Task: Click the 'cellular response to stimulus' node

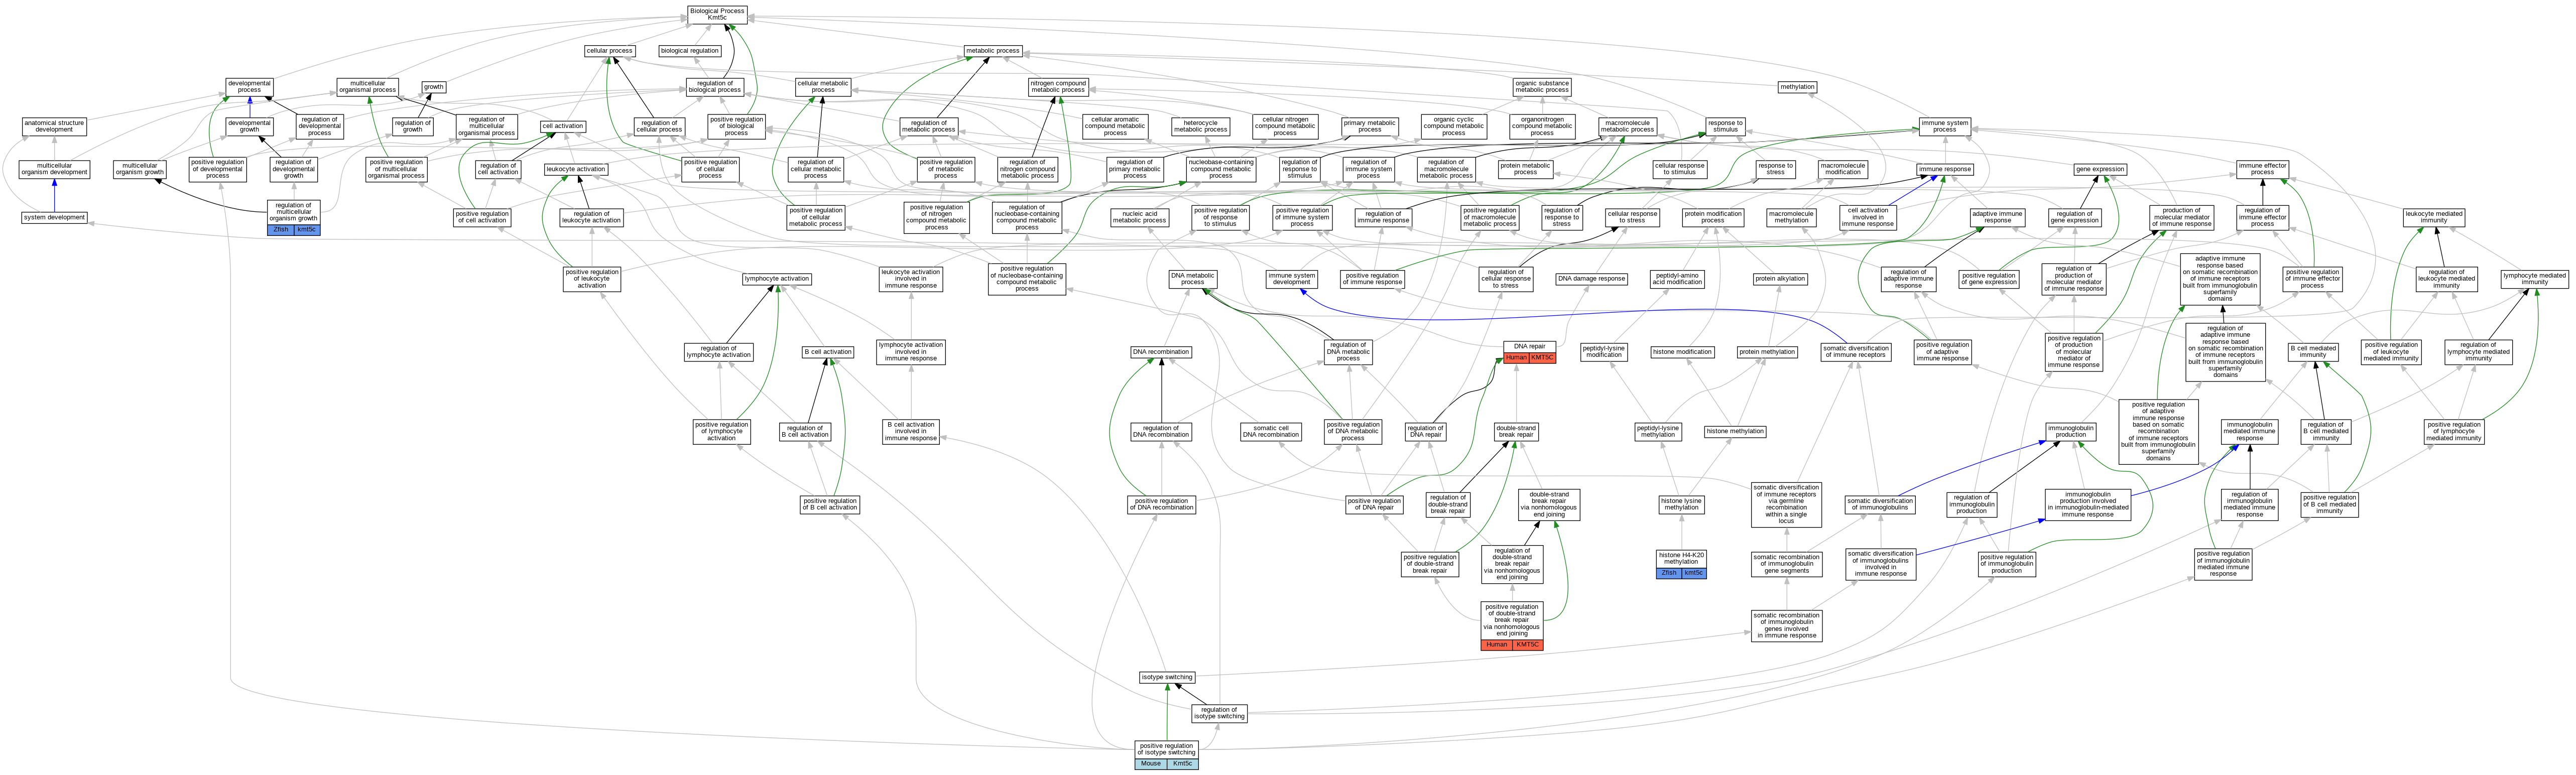Action: point(1679,169)
